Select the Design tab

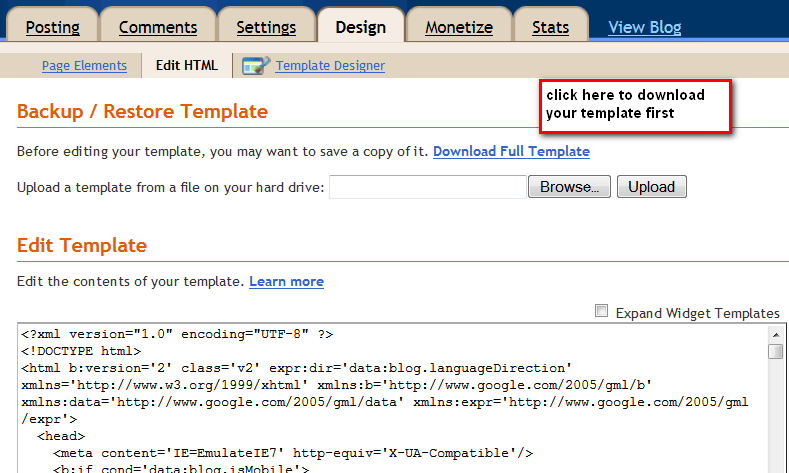coord(361,27)
